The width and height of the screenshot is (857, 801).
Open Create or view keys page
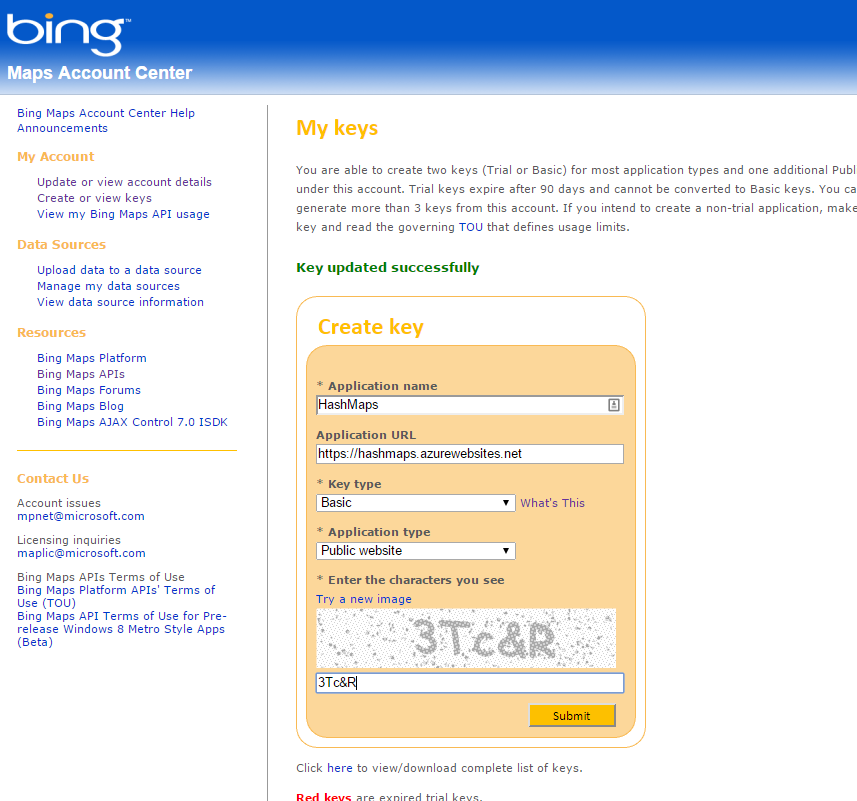(94, 198)
